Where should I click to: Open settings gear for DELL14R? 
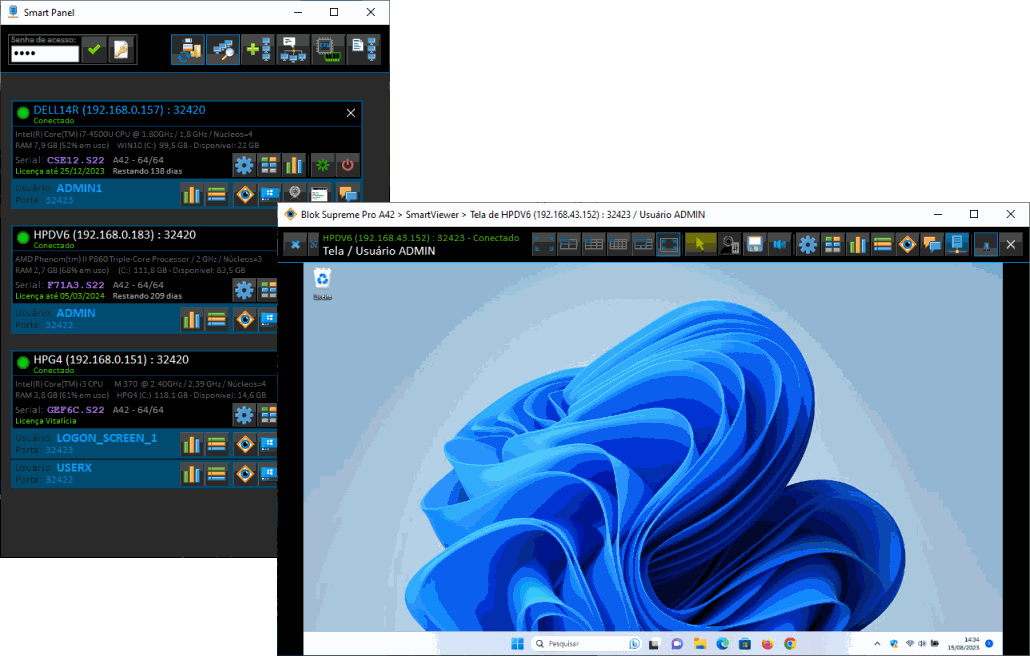244,165
